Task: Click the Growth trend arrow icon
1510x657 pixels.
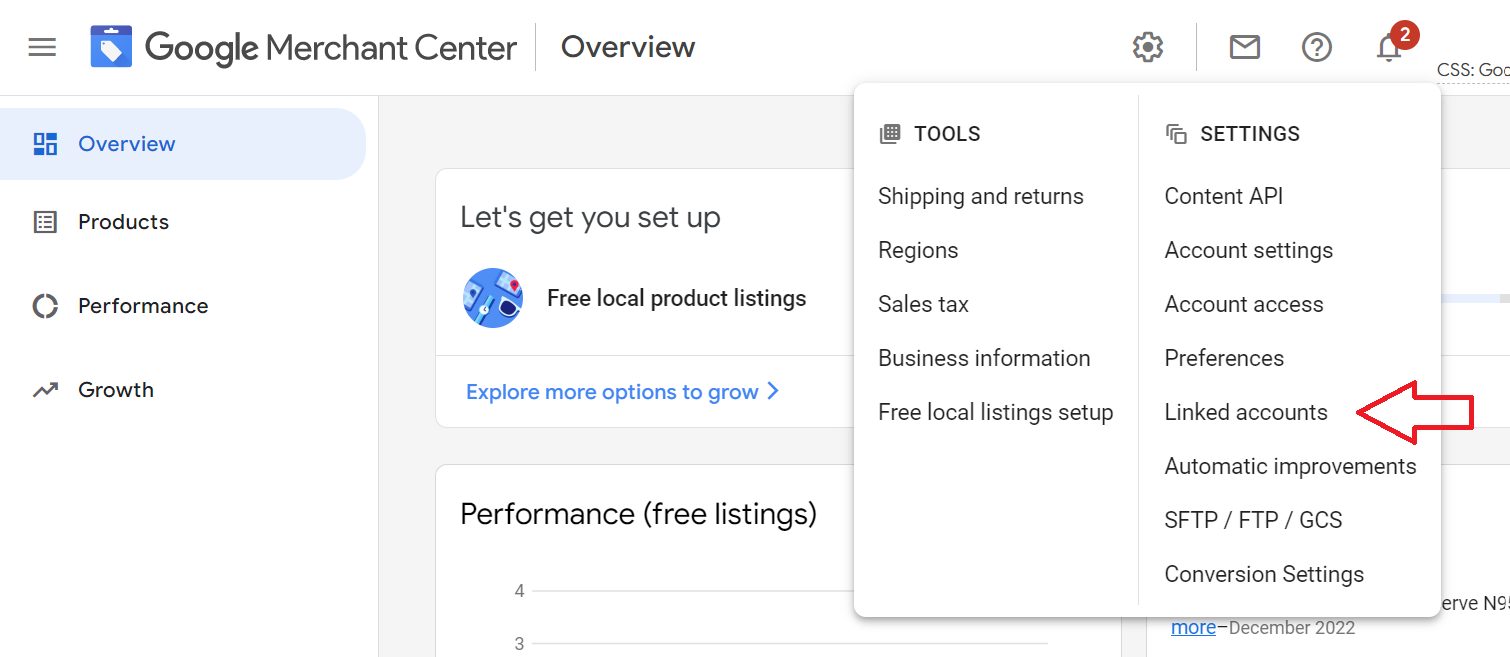Action: tap(45, 390)
